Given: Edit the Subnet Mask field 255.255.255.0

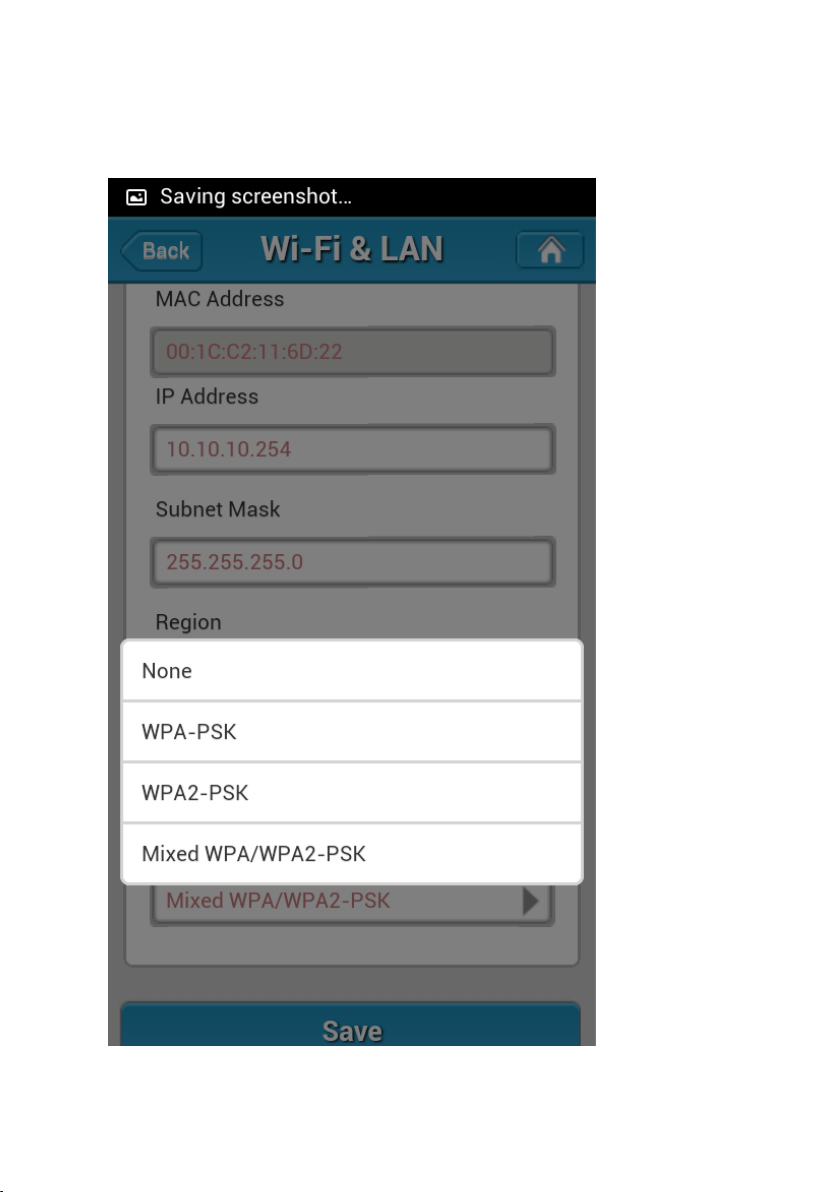Looking at the screenshot, I should click(x=352, y=562).
